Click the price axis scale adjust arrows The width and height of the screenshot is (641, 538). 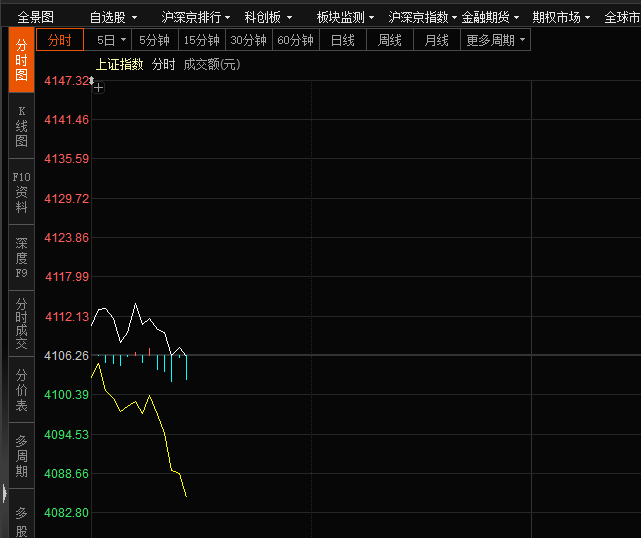pyautogui.click(x=91, y=80)
